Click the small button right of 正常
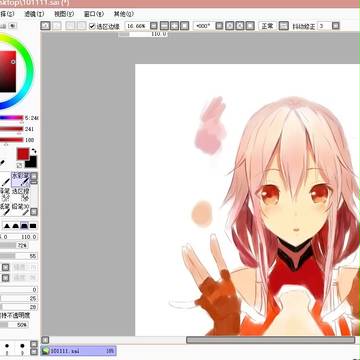Viewport: 360px width, 360px height. coord(284,26)
